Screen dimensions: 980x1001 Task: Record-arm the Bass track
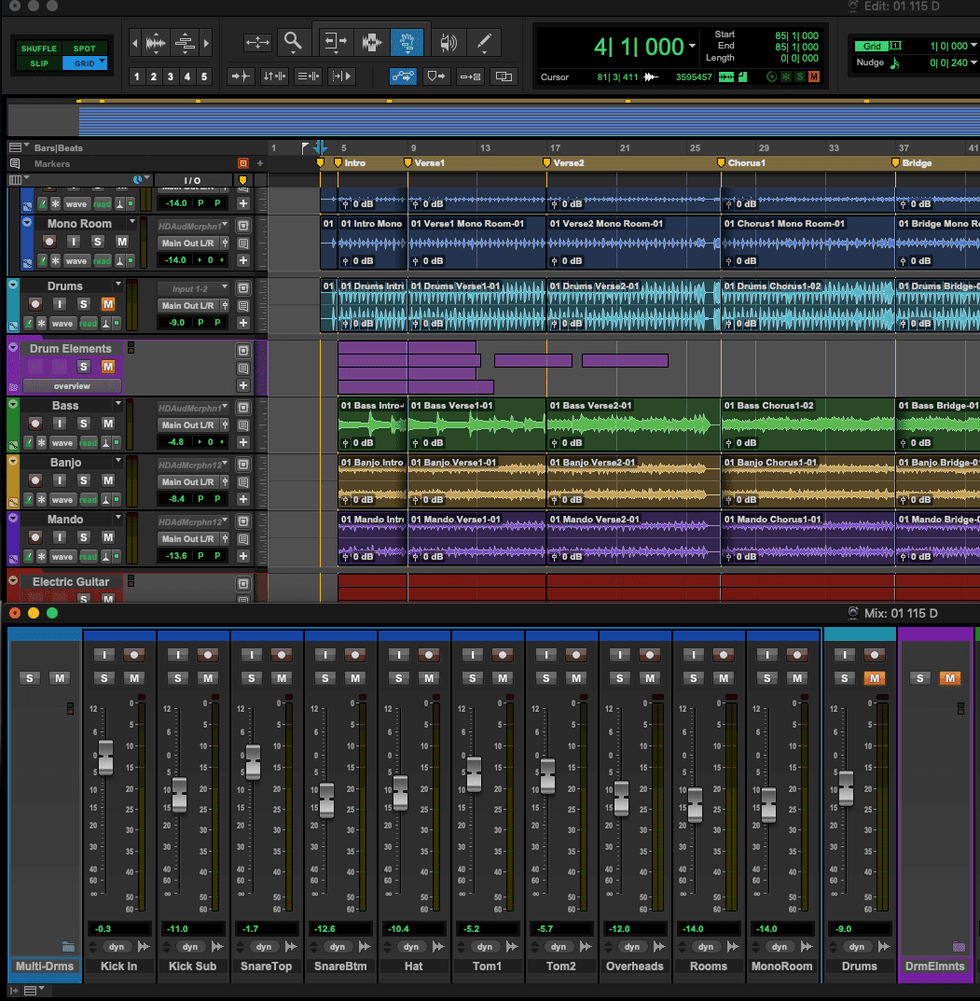[36, 424]
